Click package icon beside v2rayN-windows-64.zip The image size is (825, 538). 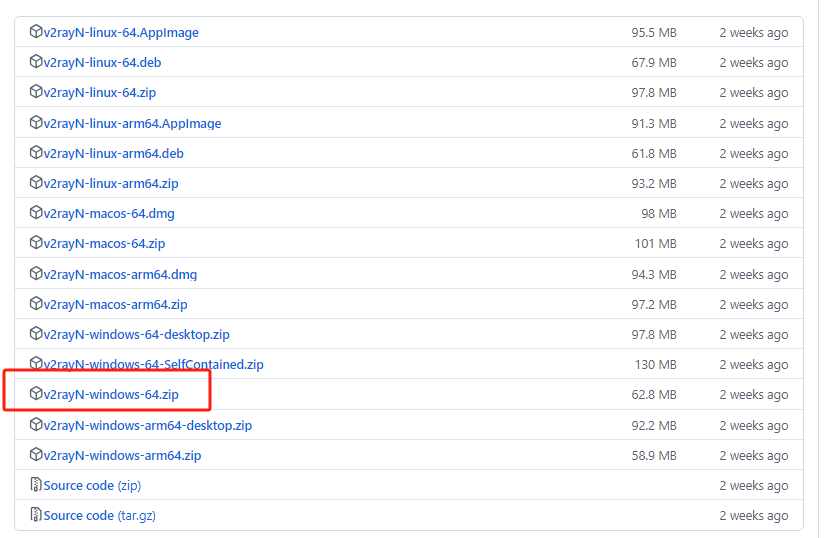click(36, 393)
